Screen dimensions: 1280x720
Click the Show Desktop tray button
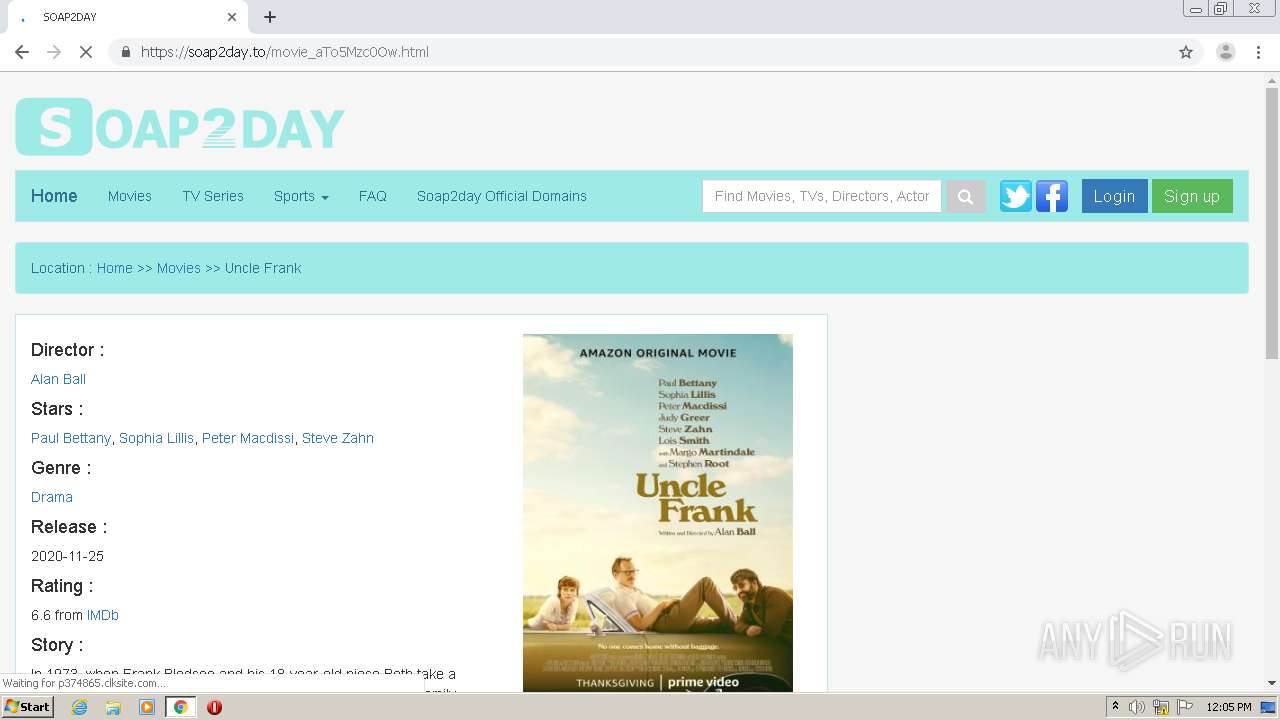1268,707
